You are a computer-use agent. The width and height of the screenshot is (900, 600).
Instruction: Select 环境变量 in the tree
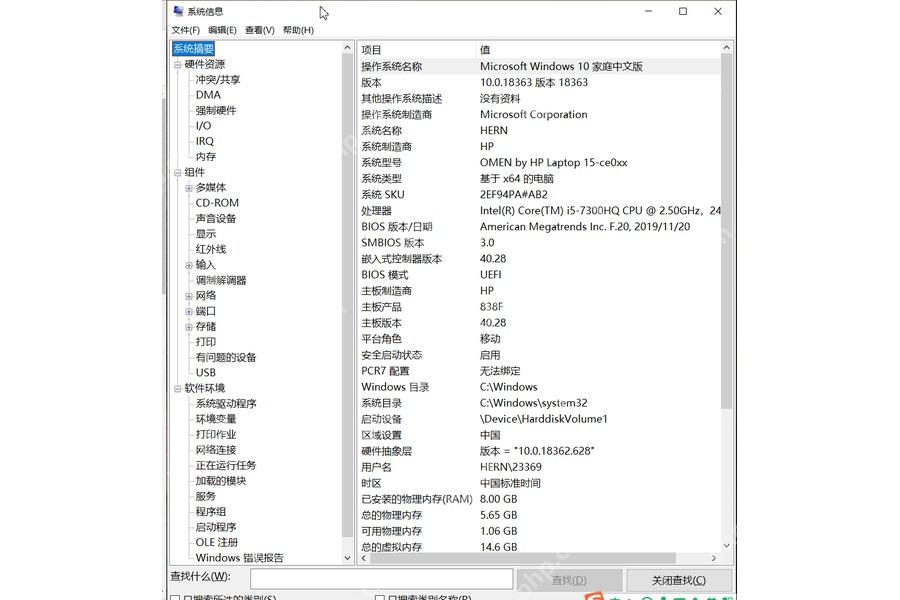pos(216,419)
